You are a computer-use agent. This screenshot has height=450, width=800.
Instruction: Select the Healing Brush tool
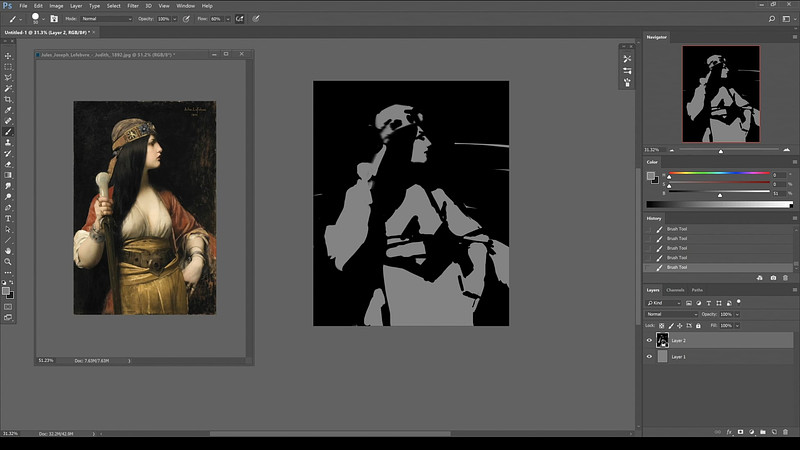click(x=8, y=121)
